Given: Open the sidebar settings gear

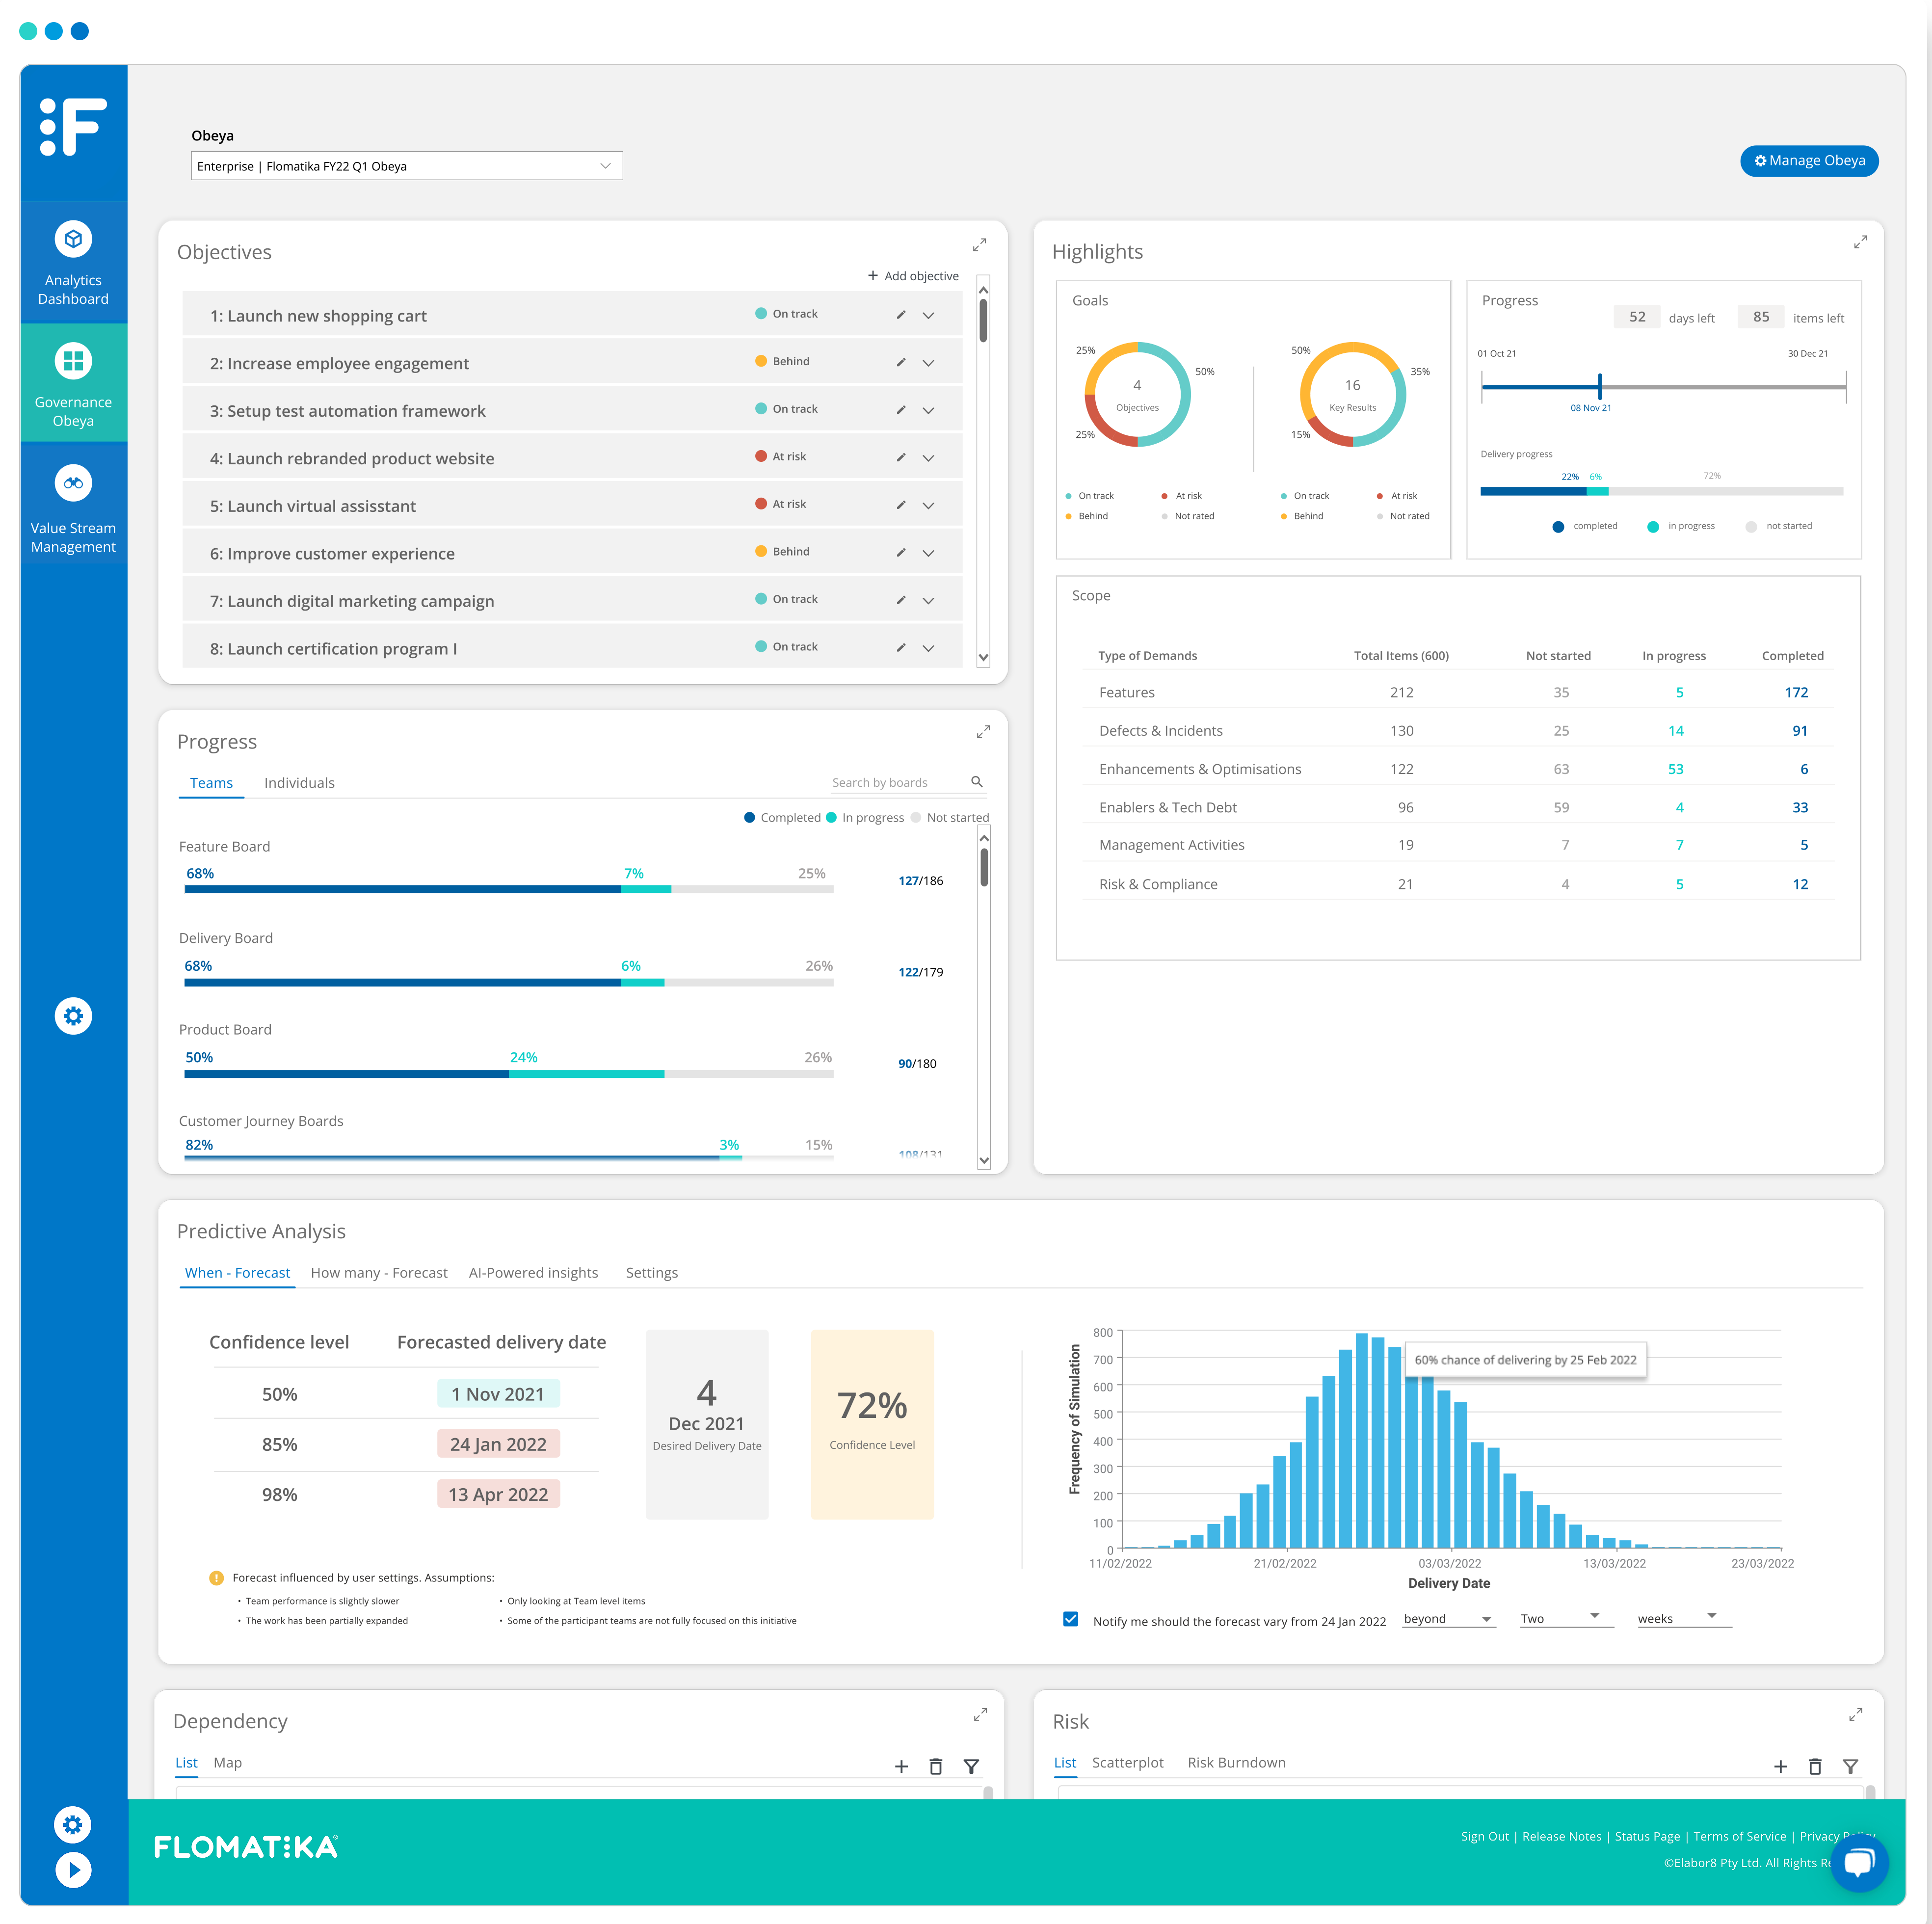Looking at the screenshot, I should (73, 1015).
